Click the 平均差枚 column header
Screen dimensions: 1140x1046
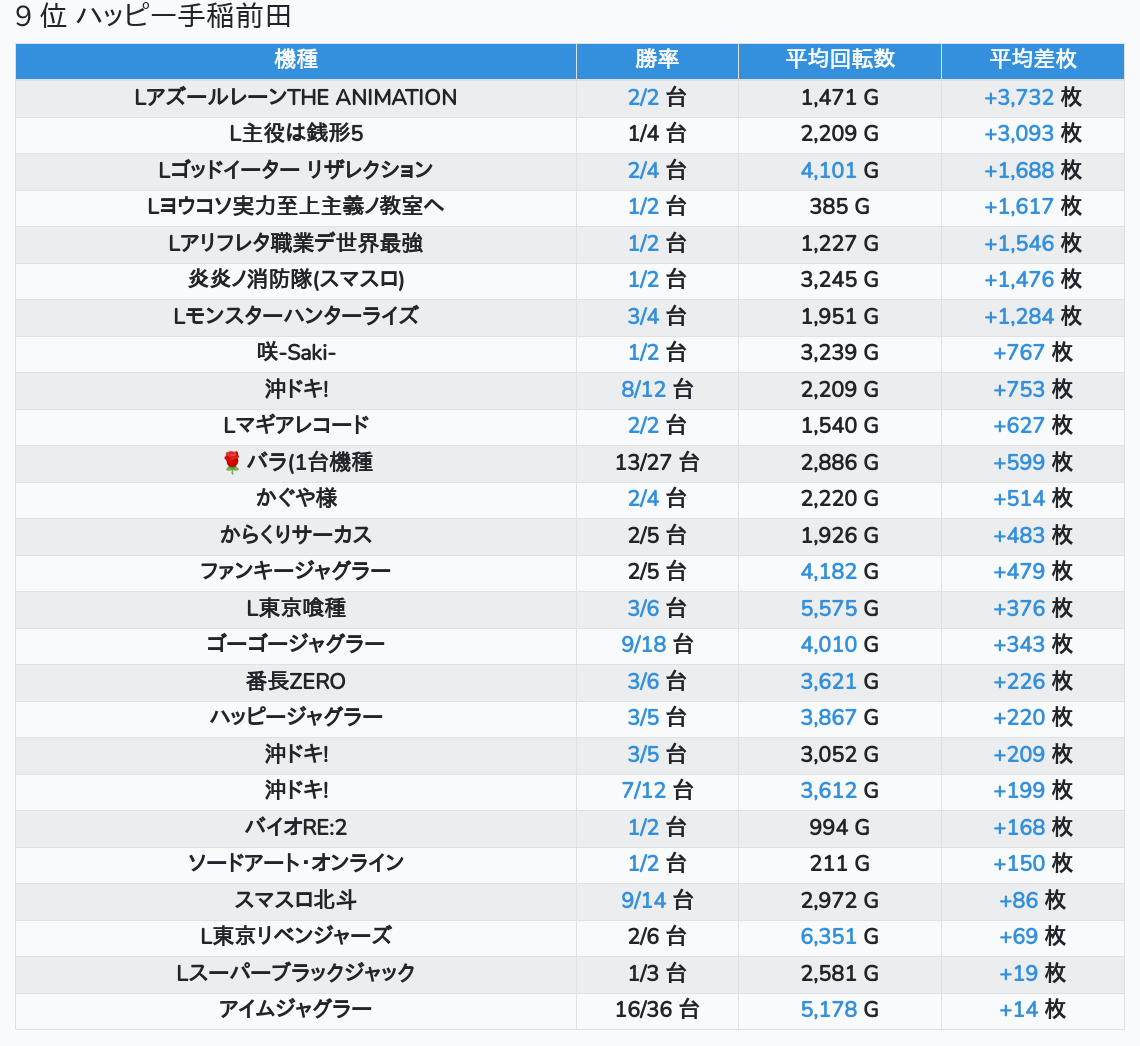tap(1032, 60)
